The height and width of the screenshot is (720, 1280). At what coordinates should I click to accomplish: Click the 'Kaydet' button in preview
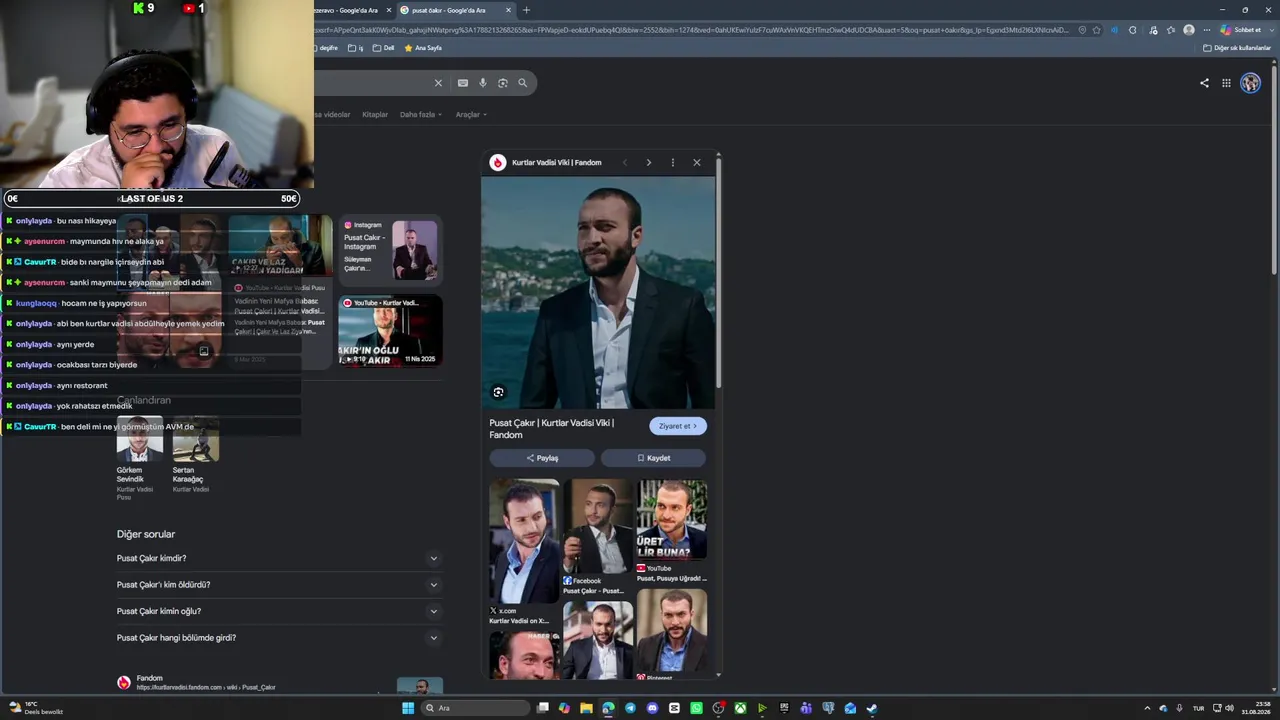pyautogui.click(x=654, y=458)
